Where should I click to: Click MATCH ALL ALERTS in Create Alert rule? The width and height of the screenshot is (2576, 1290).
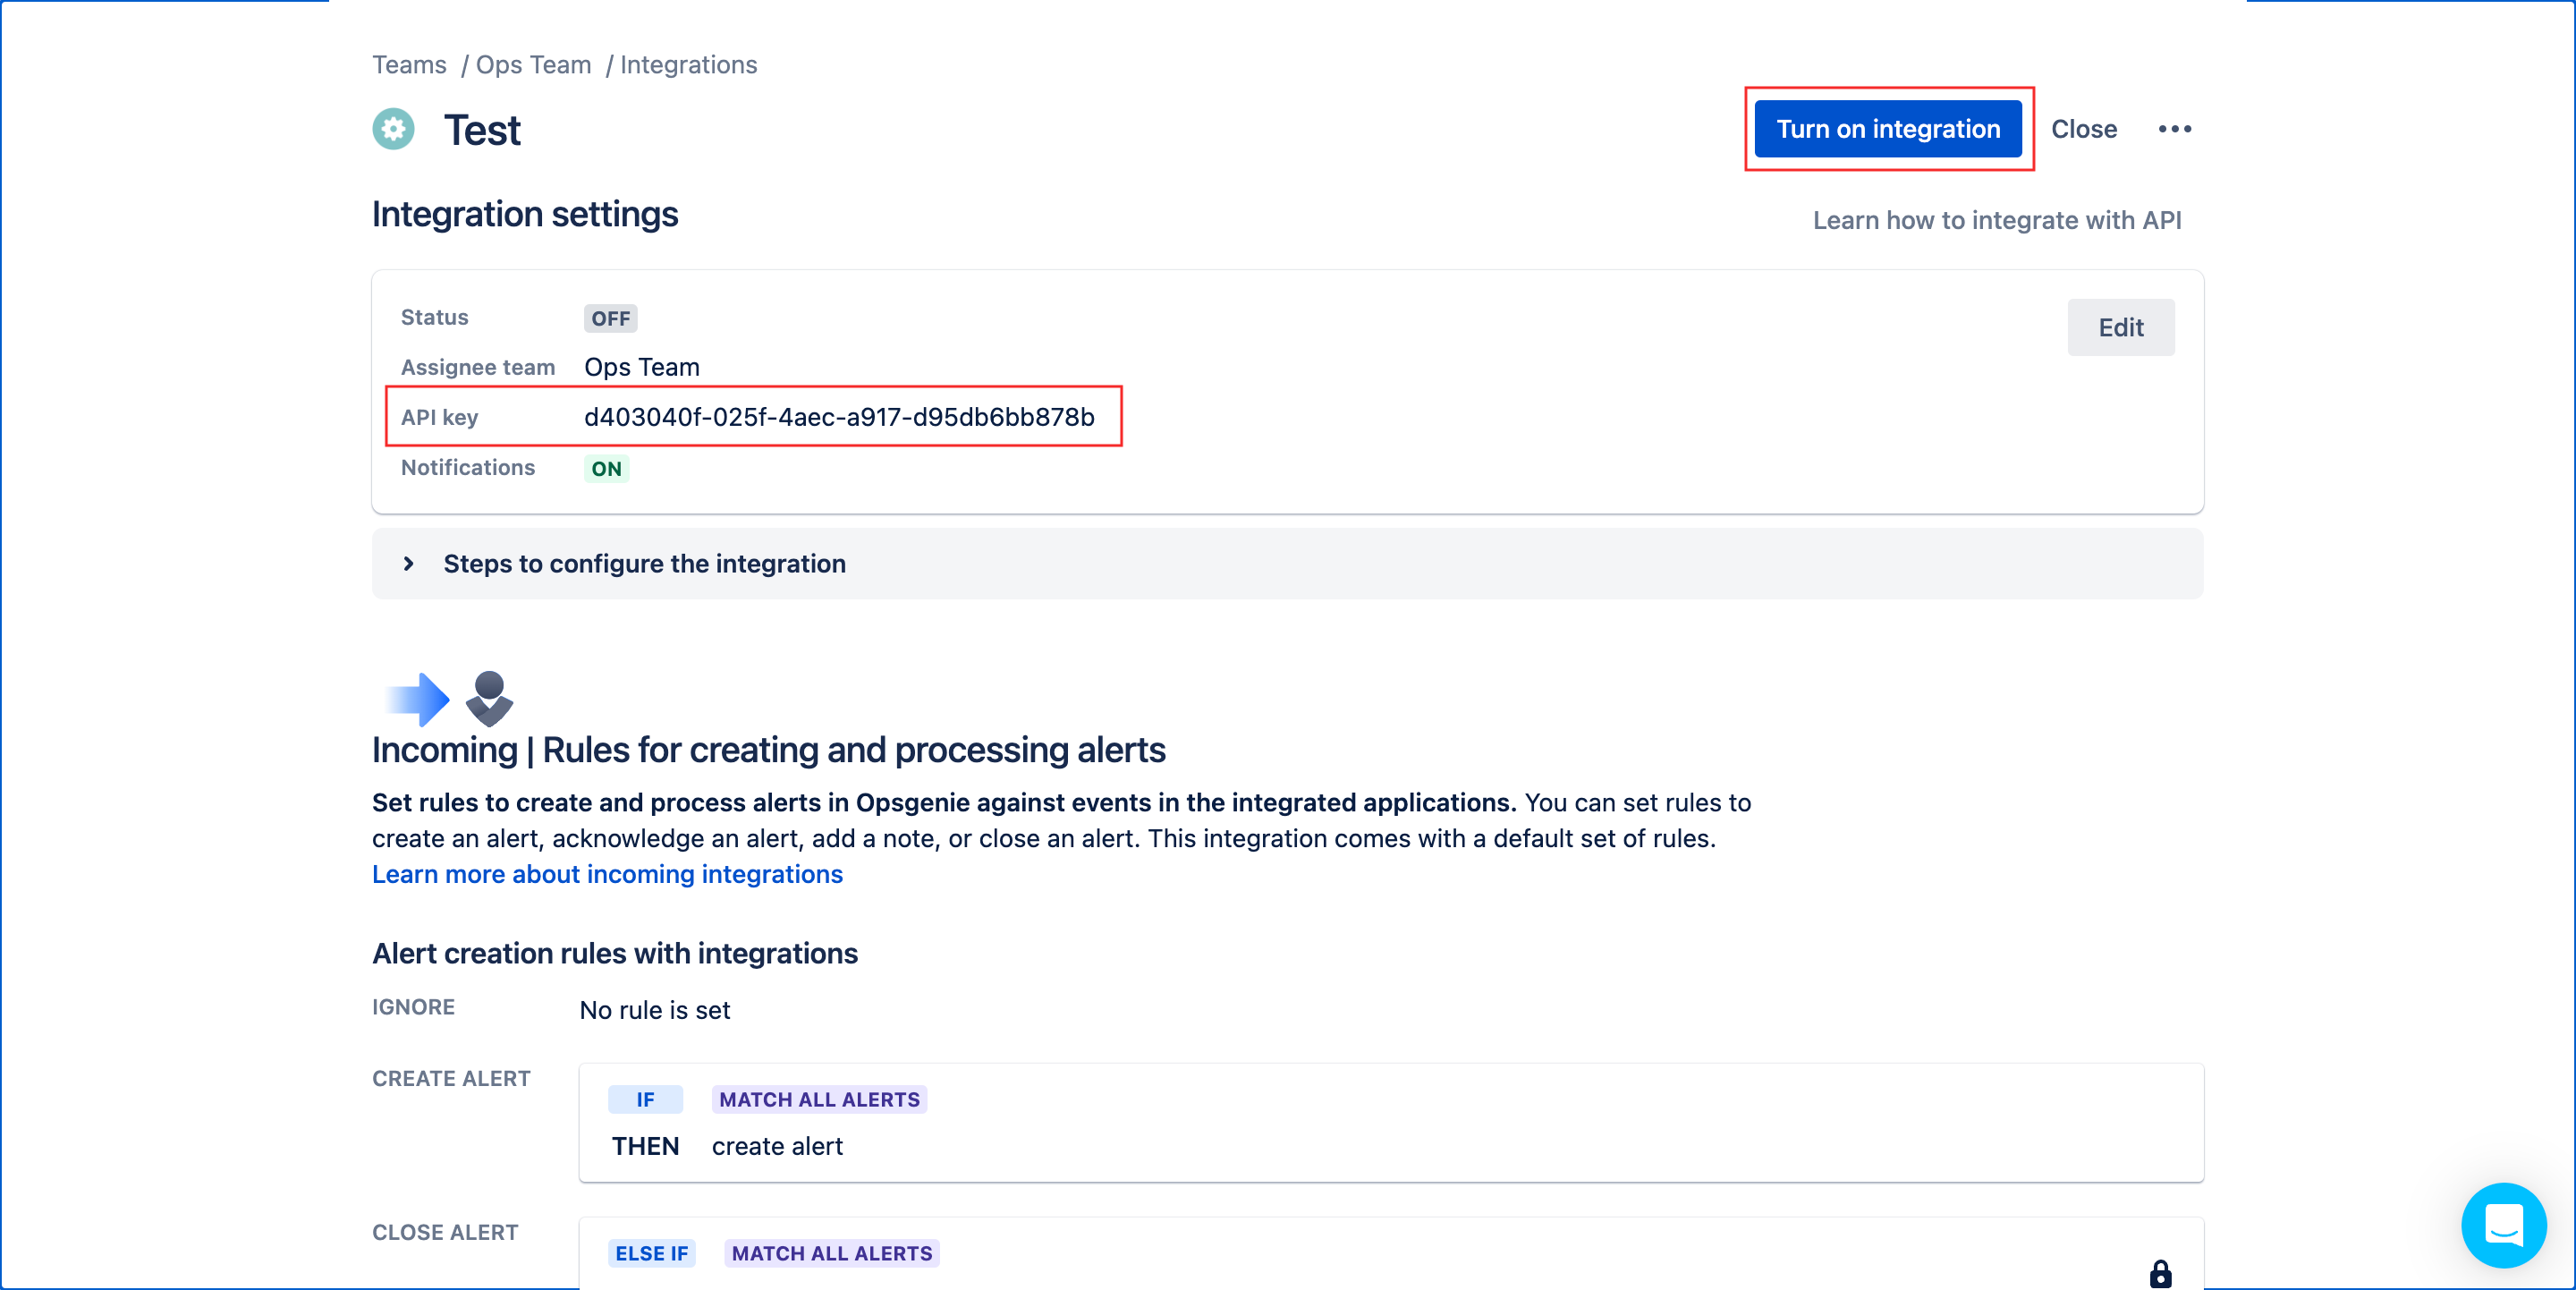819,1099
